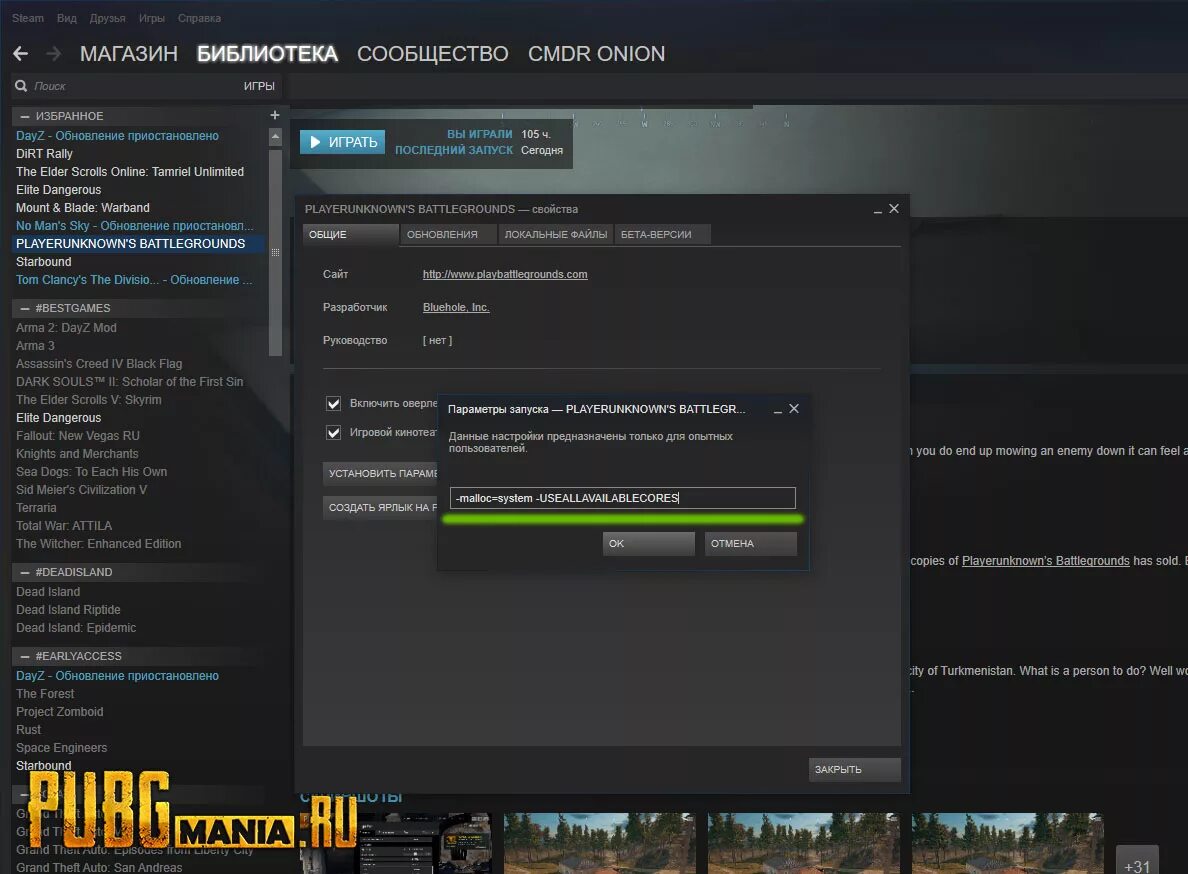This screenshot has width=1188, height=874.
Task: Confirm launch options with OK
Action: (x=649, y=544)
